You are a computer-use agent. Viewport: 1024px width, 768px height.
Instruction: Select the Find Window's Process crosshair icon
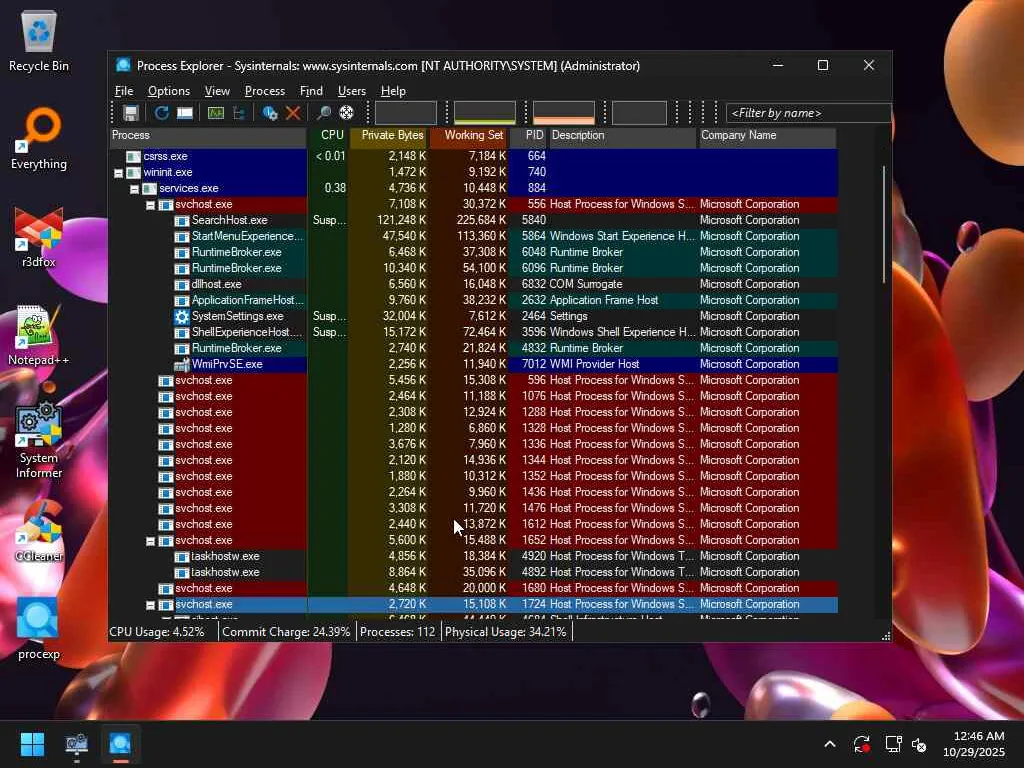(x=347, y=113)
